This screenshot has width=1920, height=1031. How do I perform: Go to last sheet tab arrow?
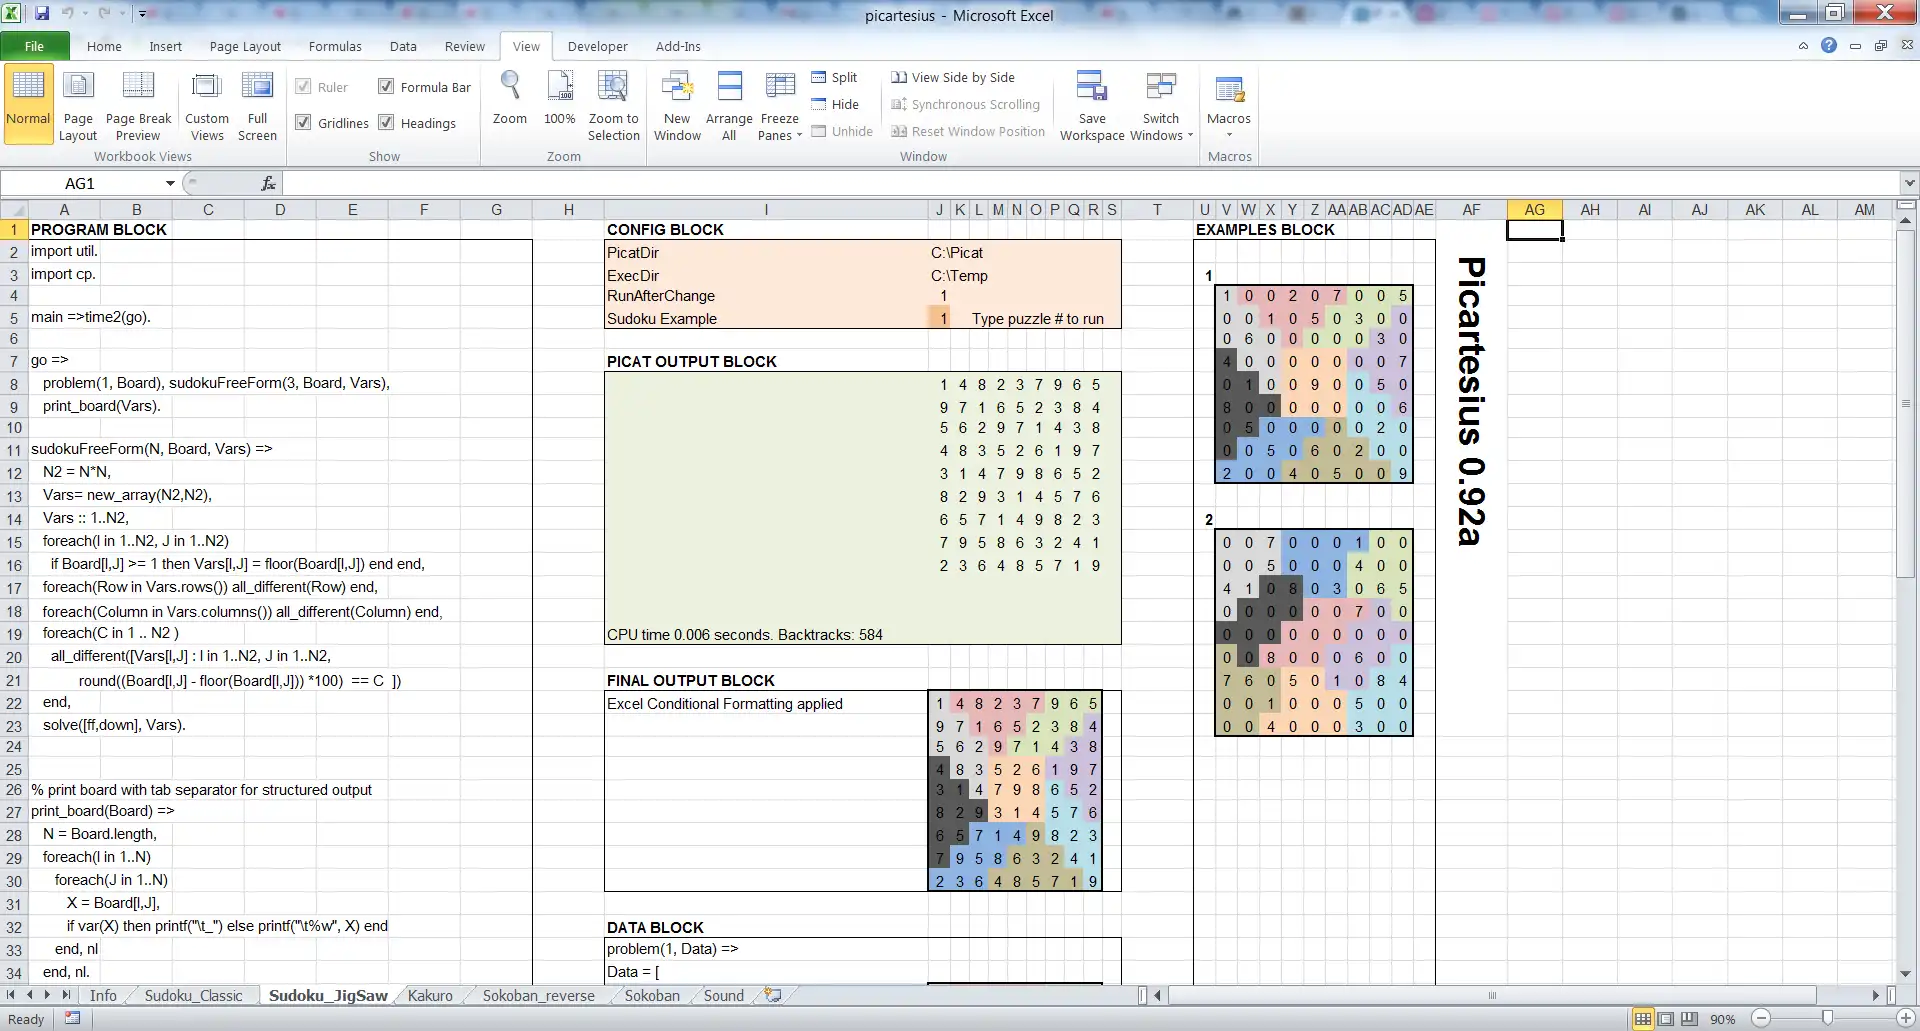[x=66, y=995]
